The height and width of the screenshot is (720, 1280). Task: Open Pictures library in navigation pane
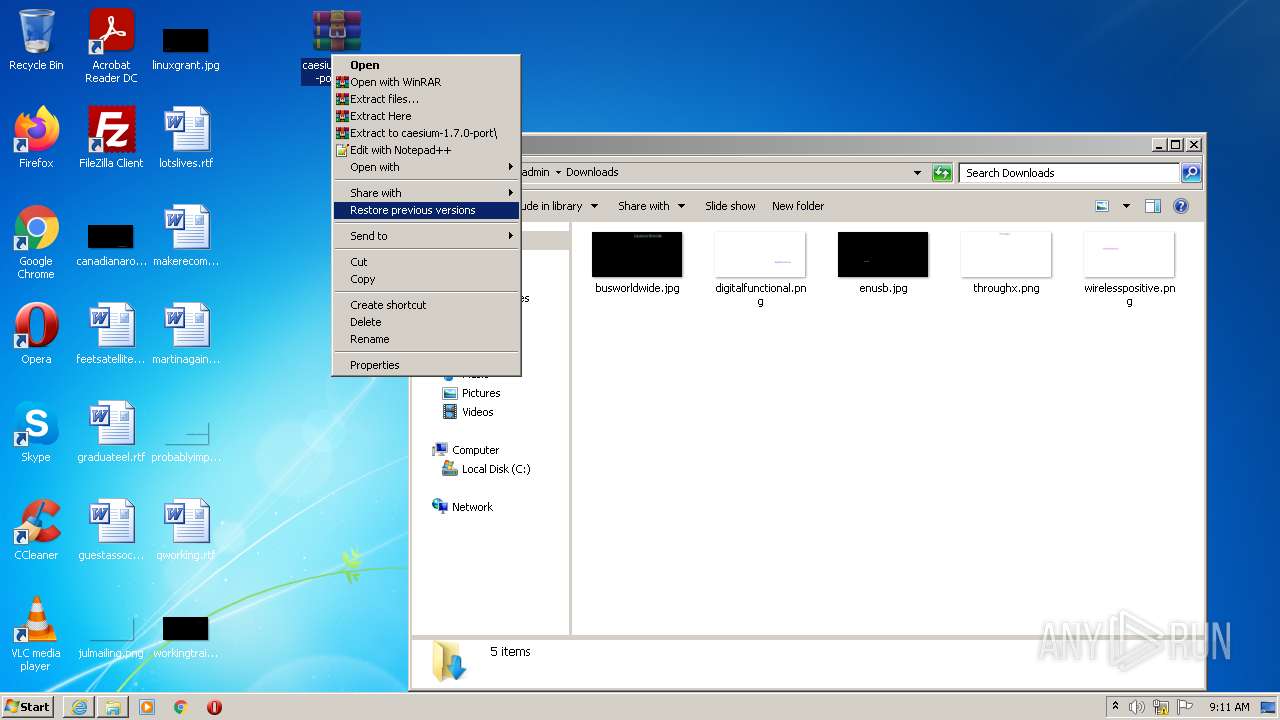[x=471, y=393]
